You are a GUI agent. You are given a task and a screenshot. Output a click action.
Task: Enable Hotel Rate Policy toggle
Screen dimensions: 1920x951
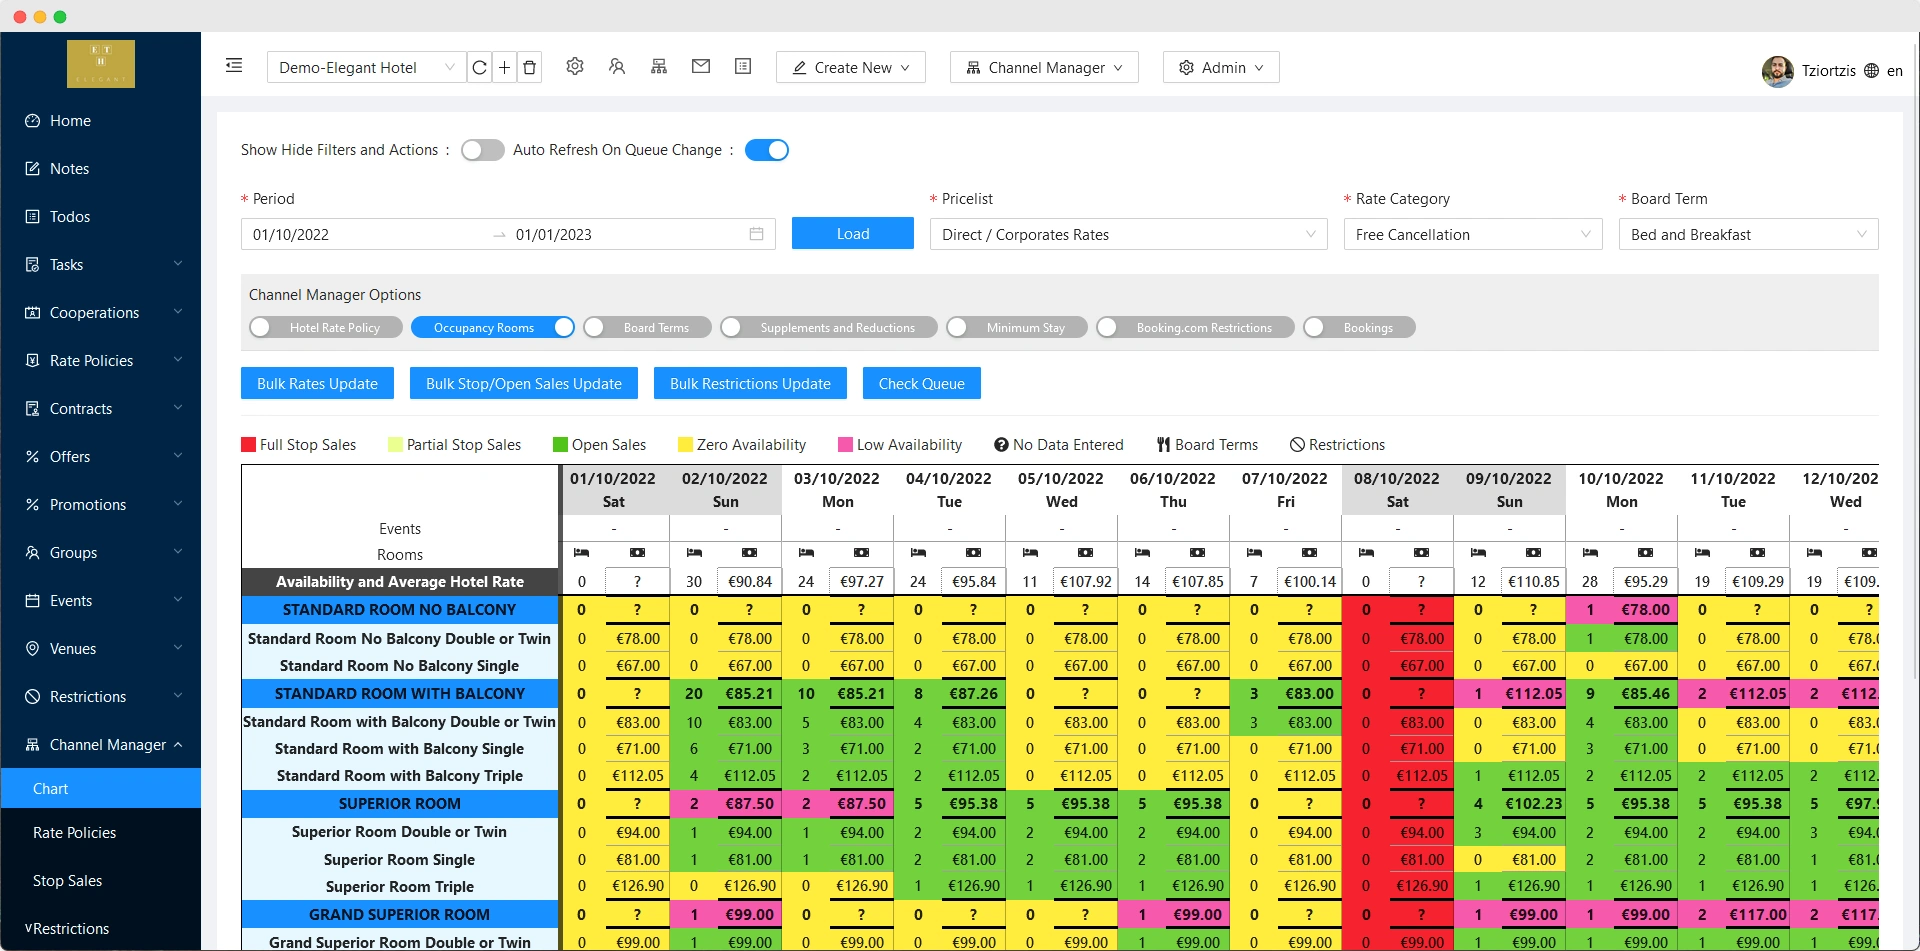(326, 327)
